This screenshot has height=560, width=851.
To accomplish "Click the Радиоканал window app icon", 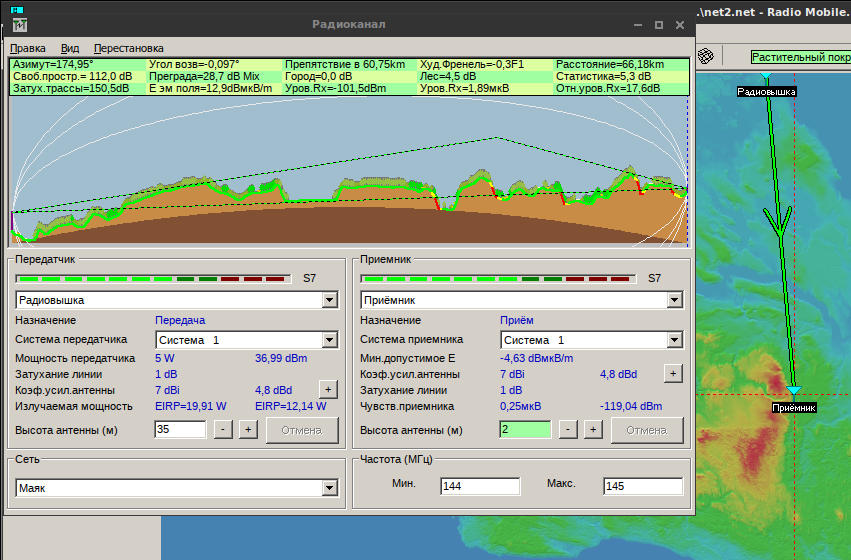I will (20, 24).
